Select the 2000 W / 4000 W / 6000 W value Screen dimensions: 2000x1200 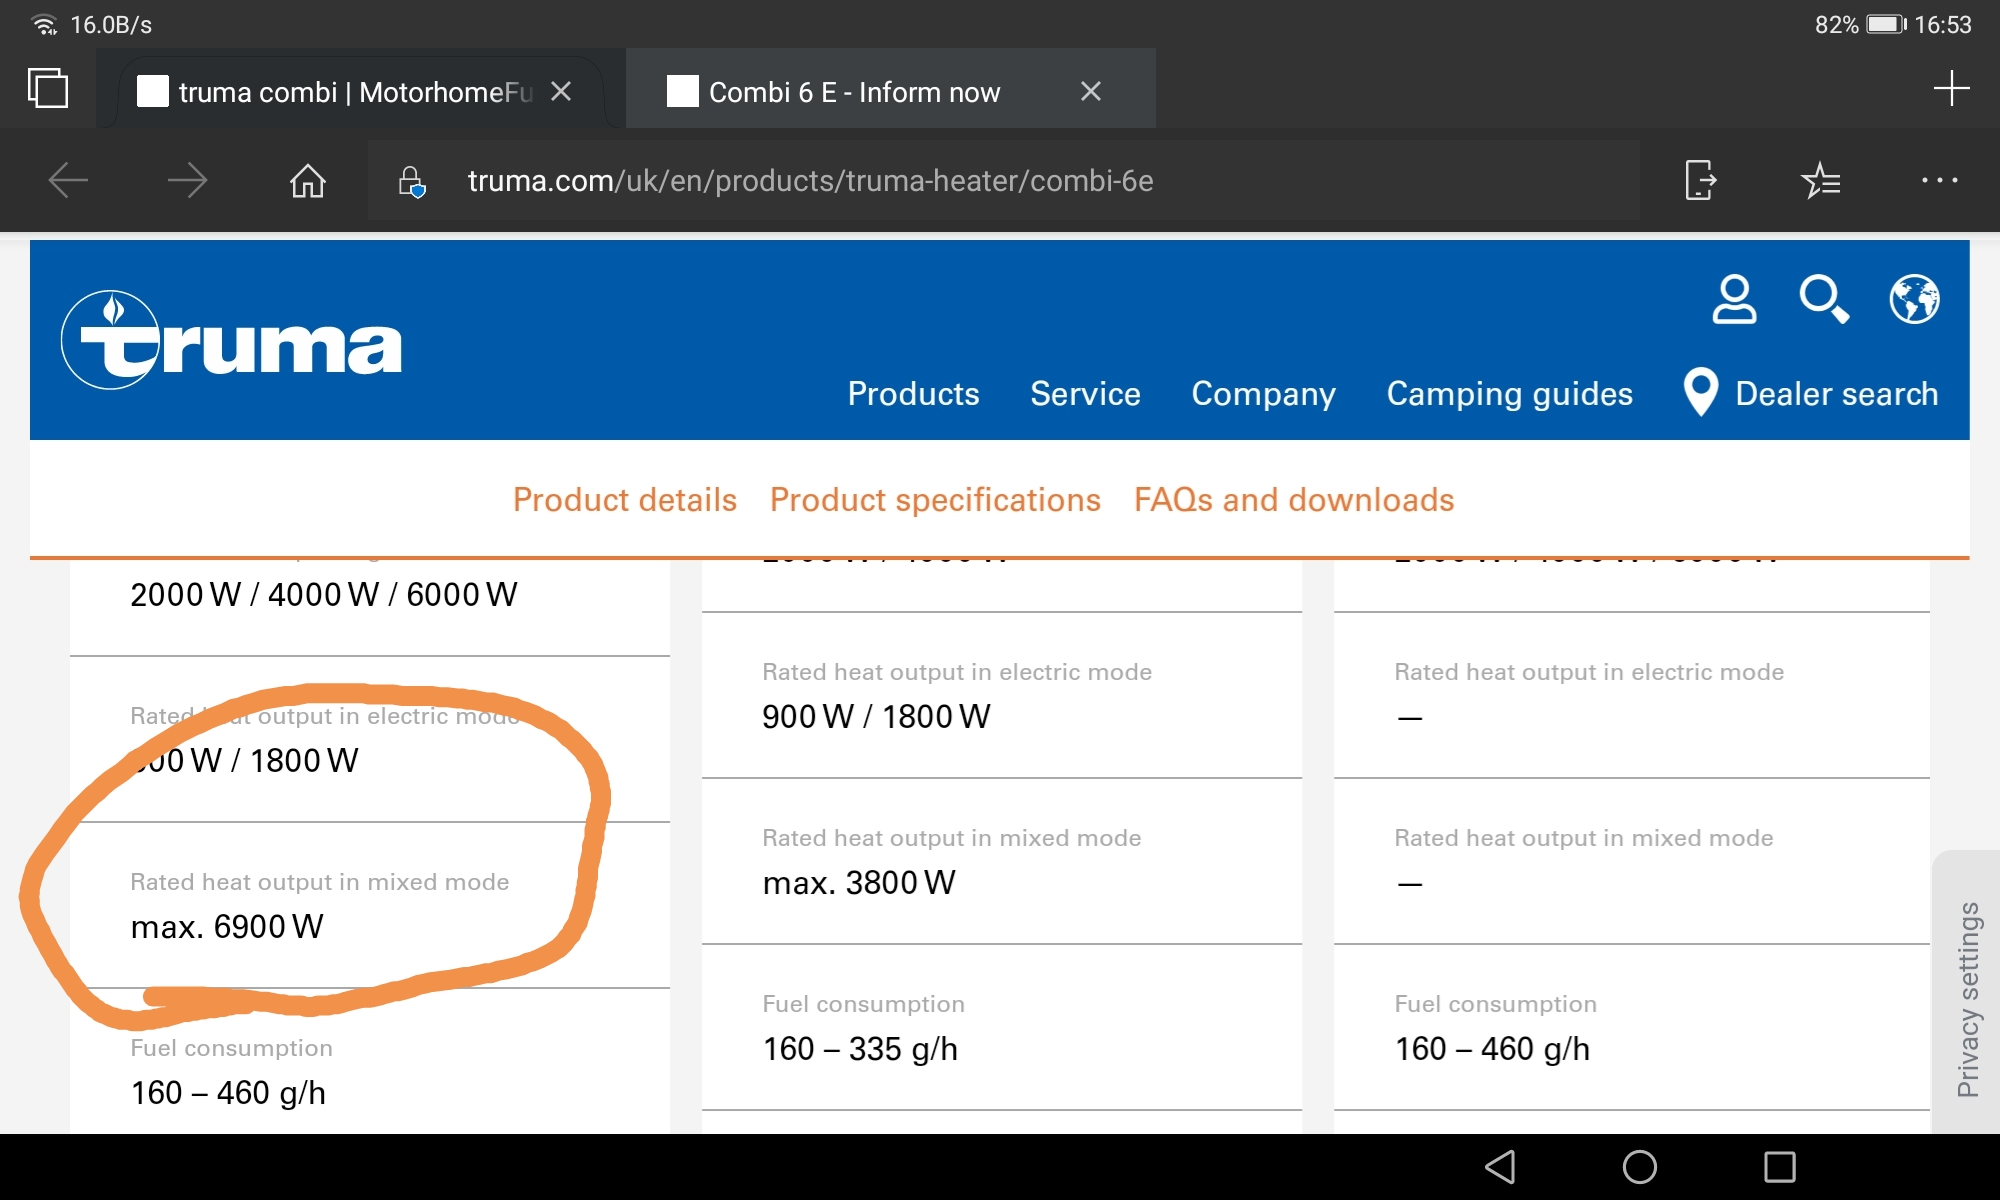[324, 595]
